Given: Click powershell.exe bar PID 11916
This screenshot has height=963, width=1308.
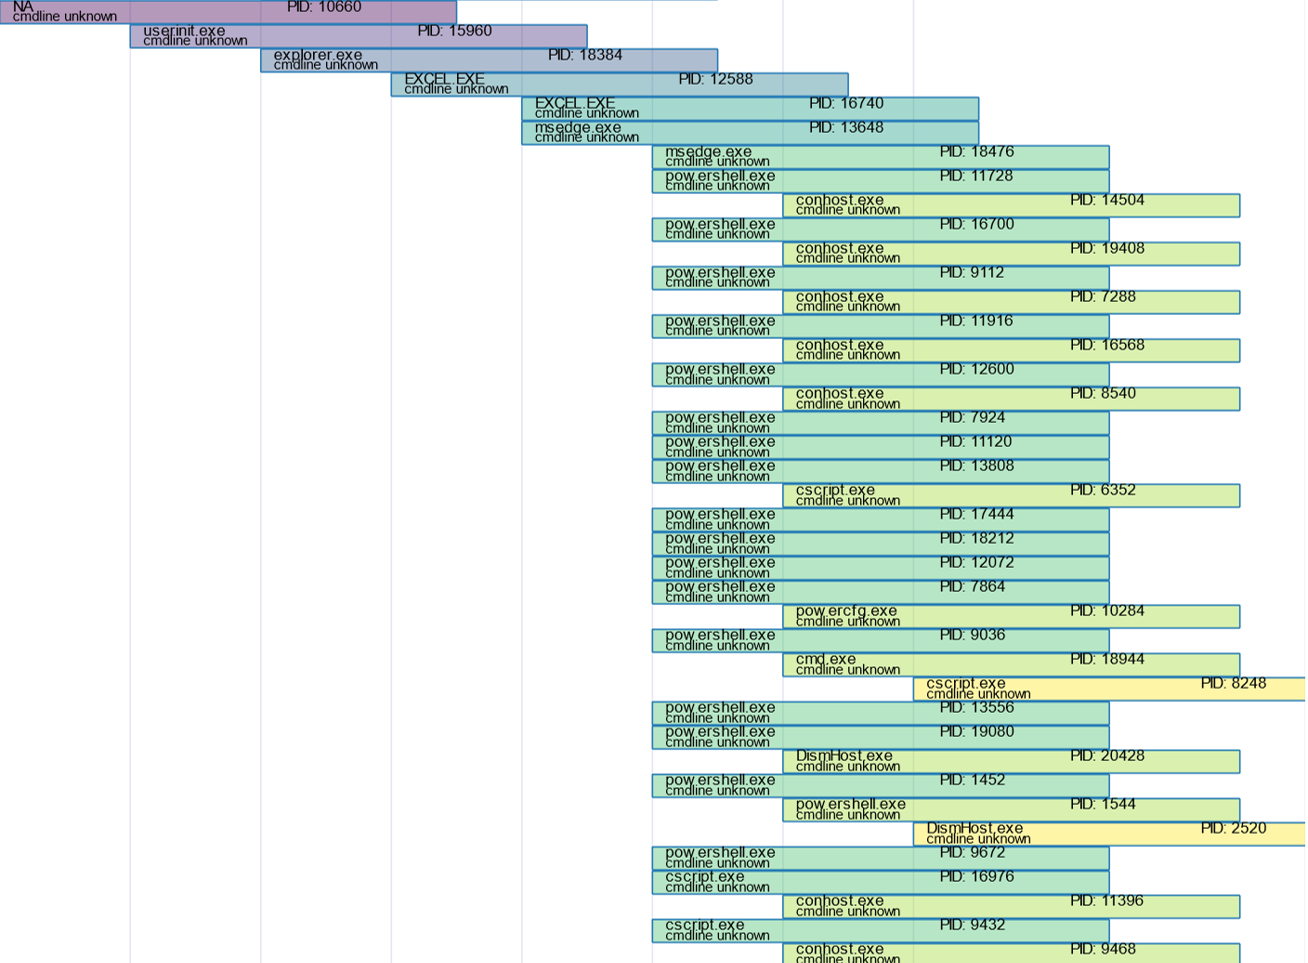Looking at the screenshot, I should coord(880,326).
